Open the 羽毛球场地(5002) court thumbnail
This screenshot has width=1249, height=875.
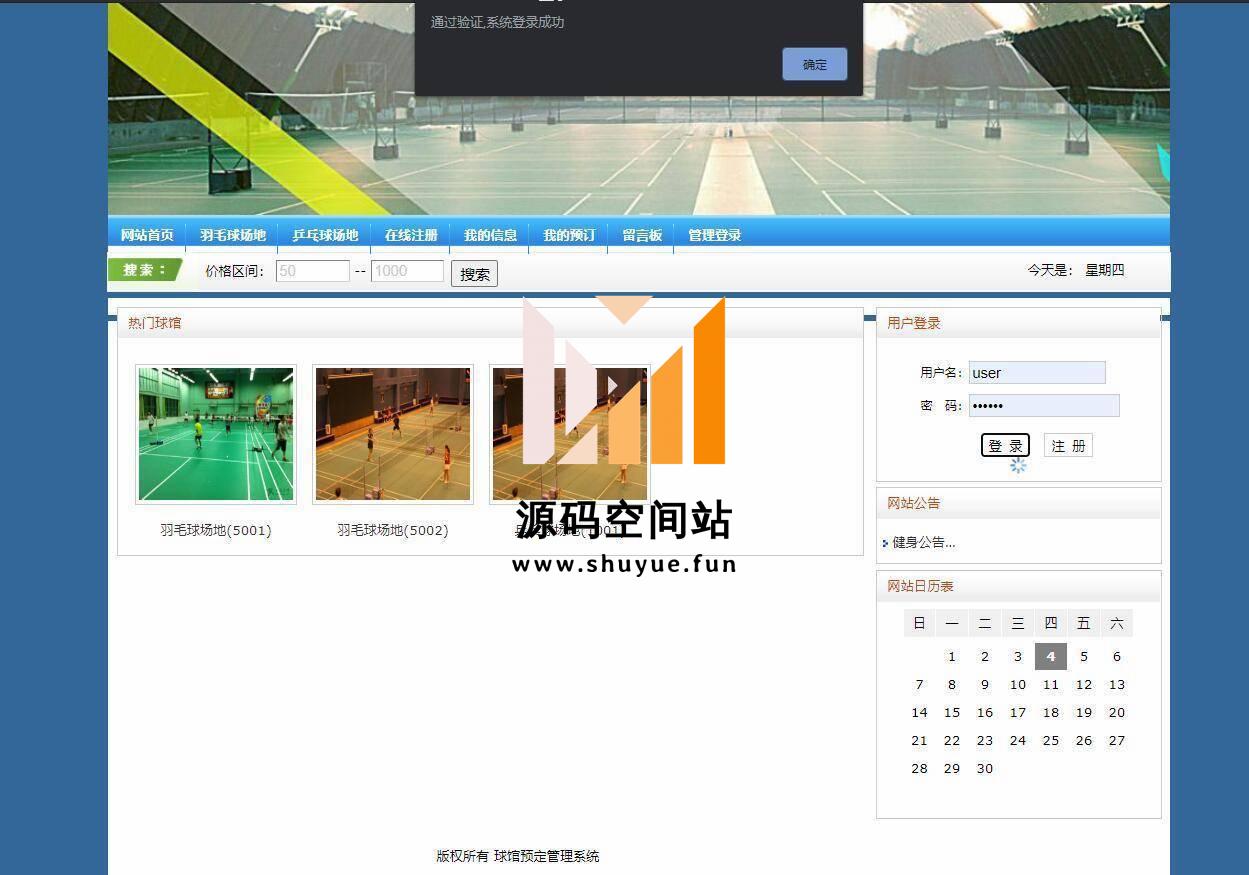tap(393, 434)
